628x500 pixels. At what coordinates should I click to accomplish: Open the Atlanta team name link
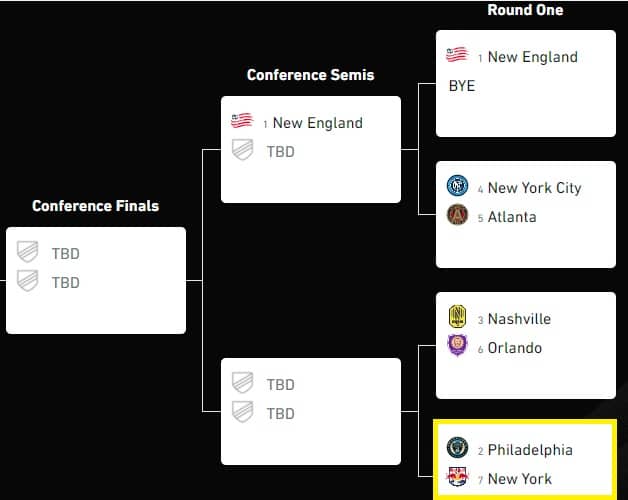513,216
